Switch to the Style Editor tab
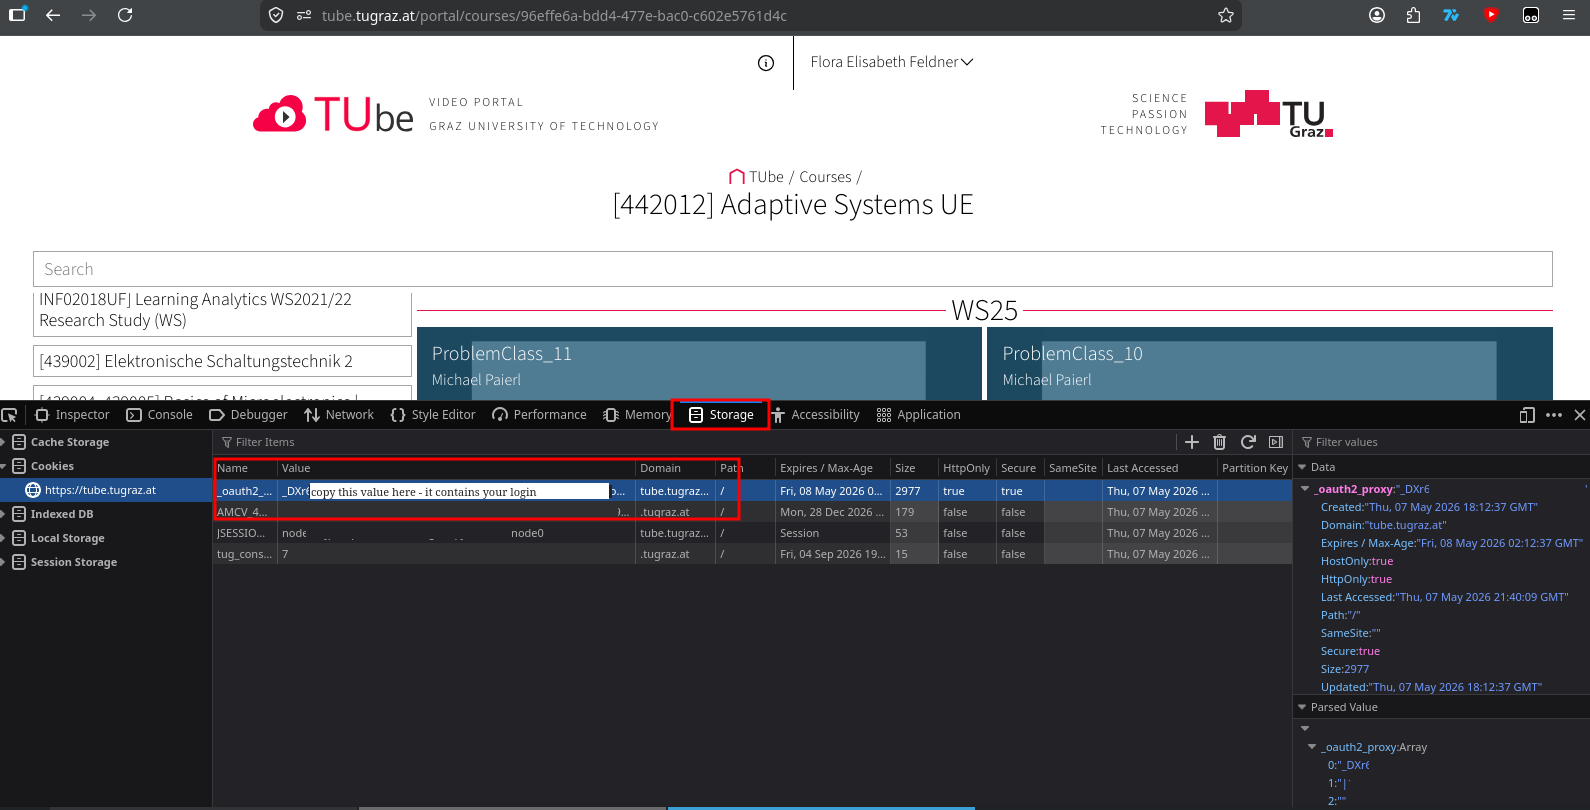 (433, 415)
